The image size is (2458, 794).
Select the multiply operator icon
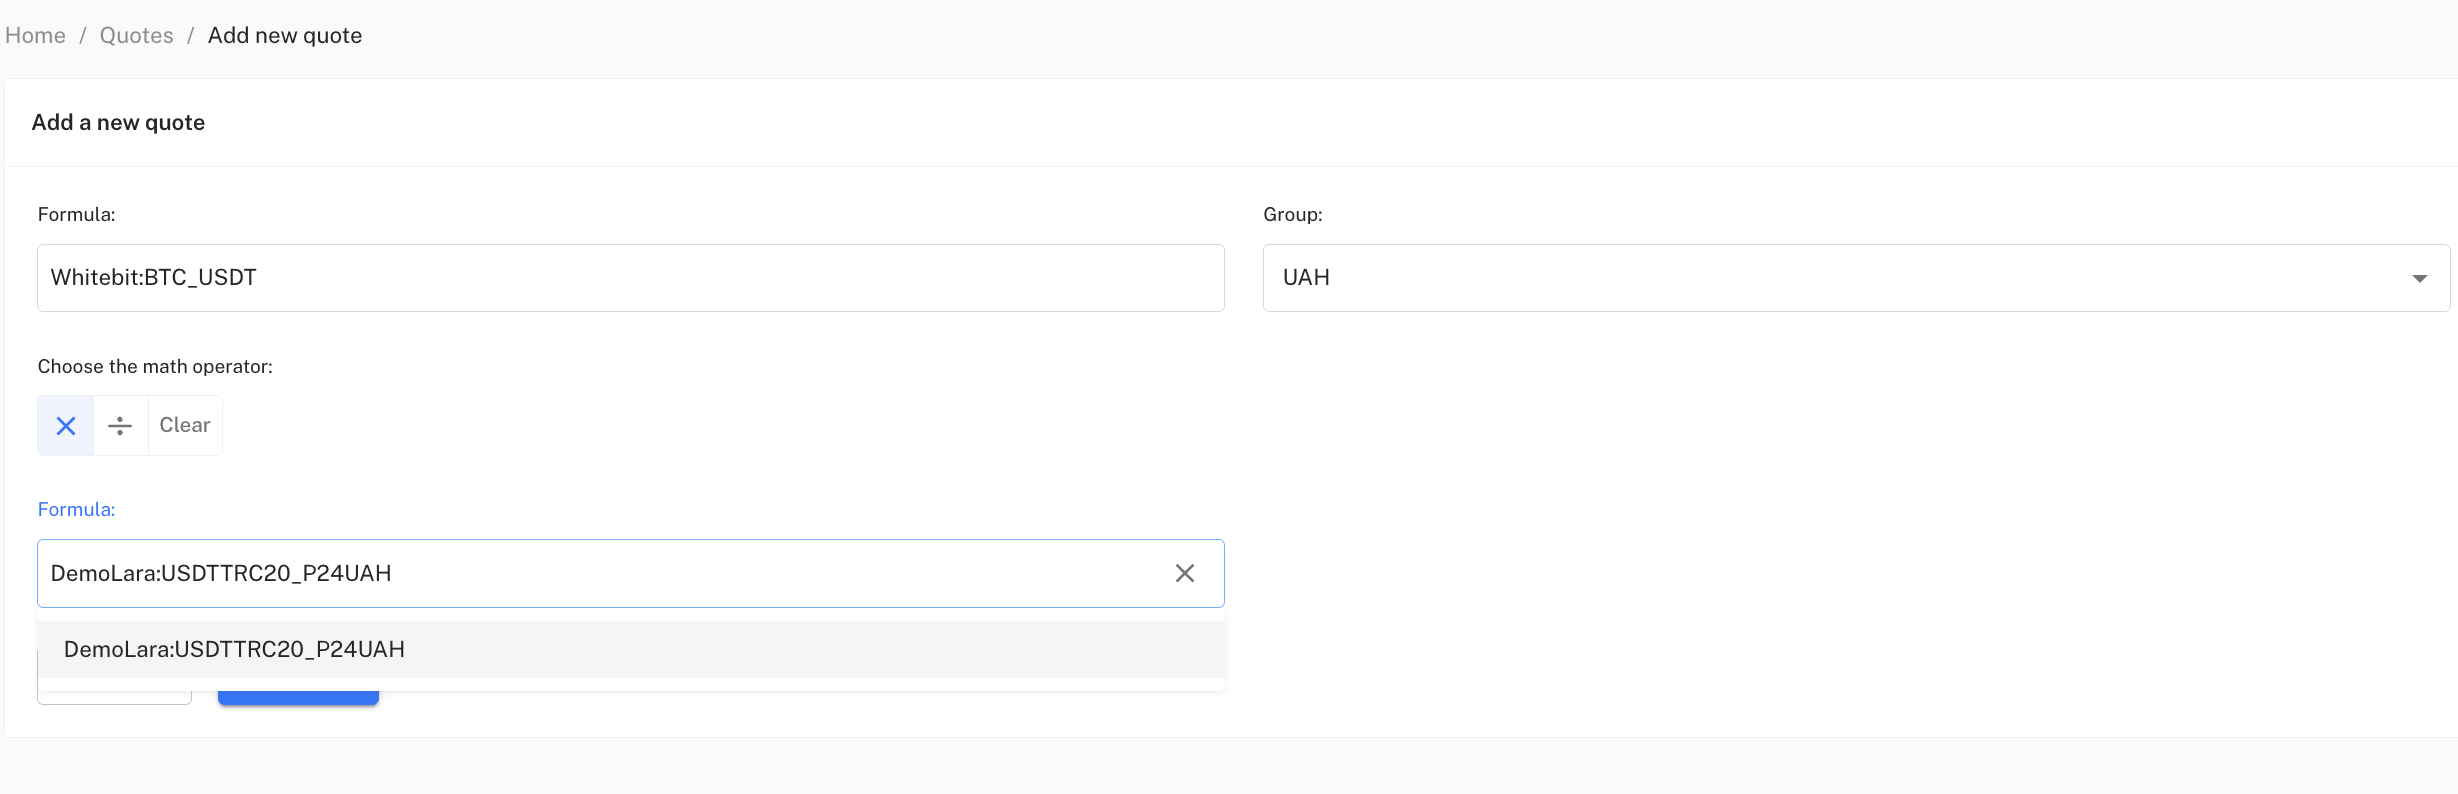pos(66,426)
